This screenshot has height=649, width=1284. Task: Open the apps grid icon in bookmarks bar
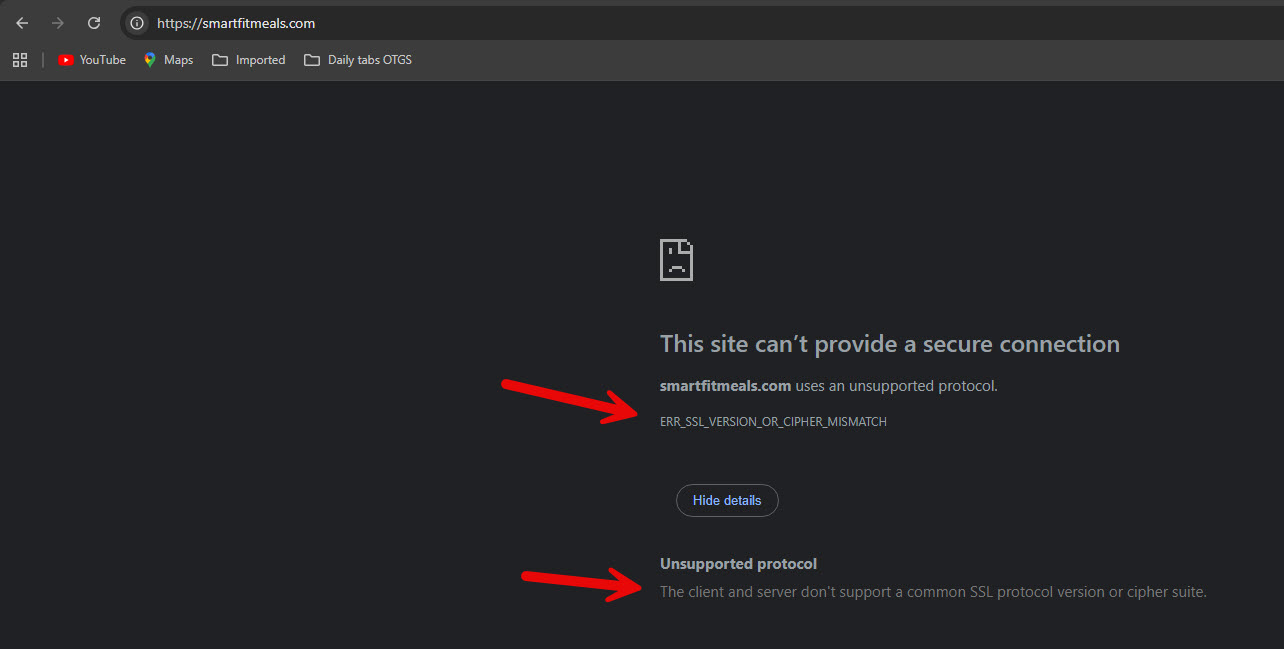[x=20, y=60]
